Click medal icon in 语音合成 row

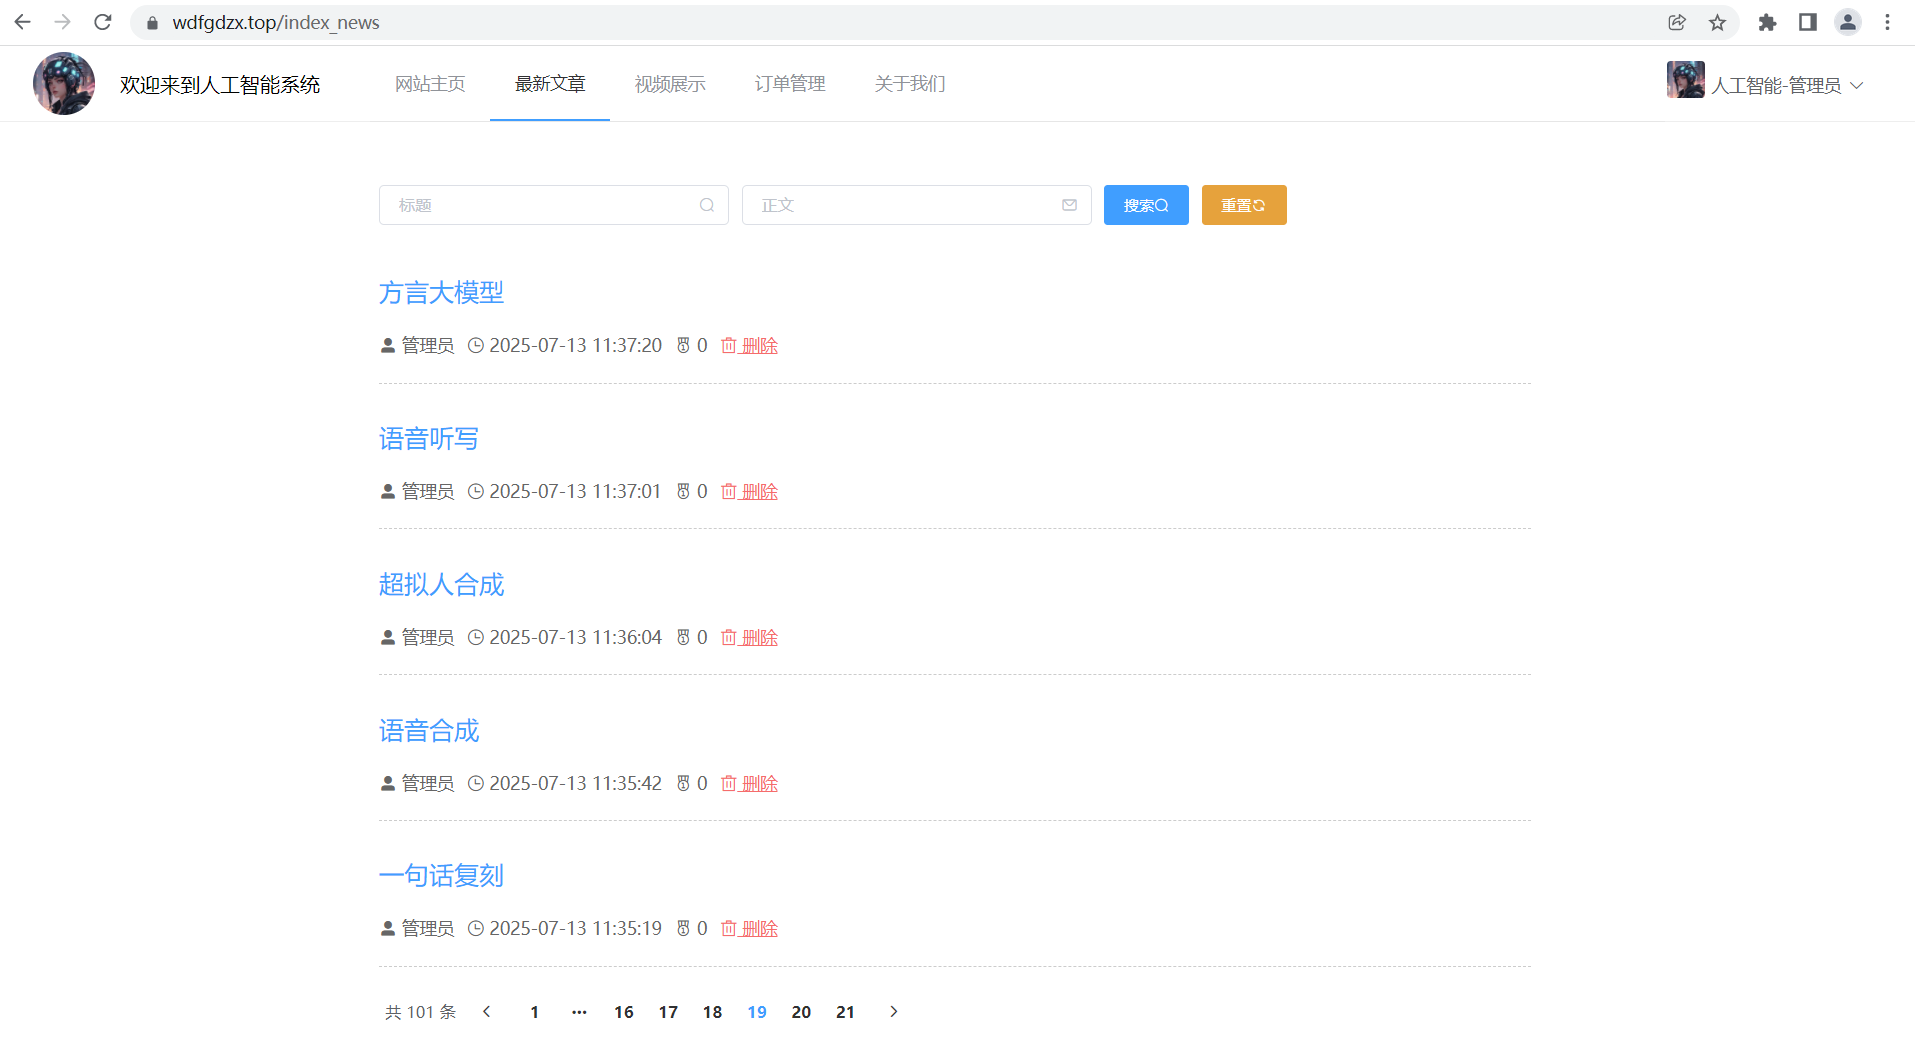tap(683, 783)
